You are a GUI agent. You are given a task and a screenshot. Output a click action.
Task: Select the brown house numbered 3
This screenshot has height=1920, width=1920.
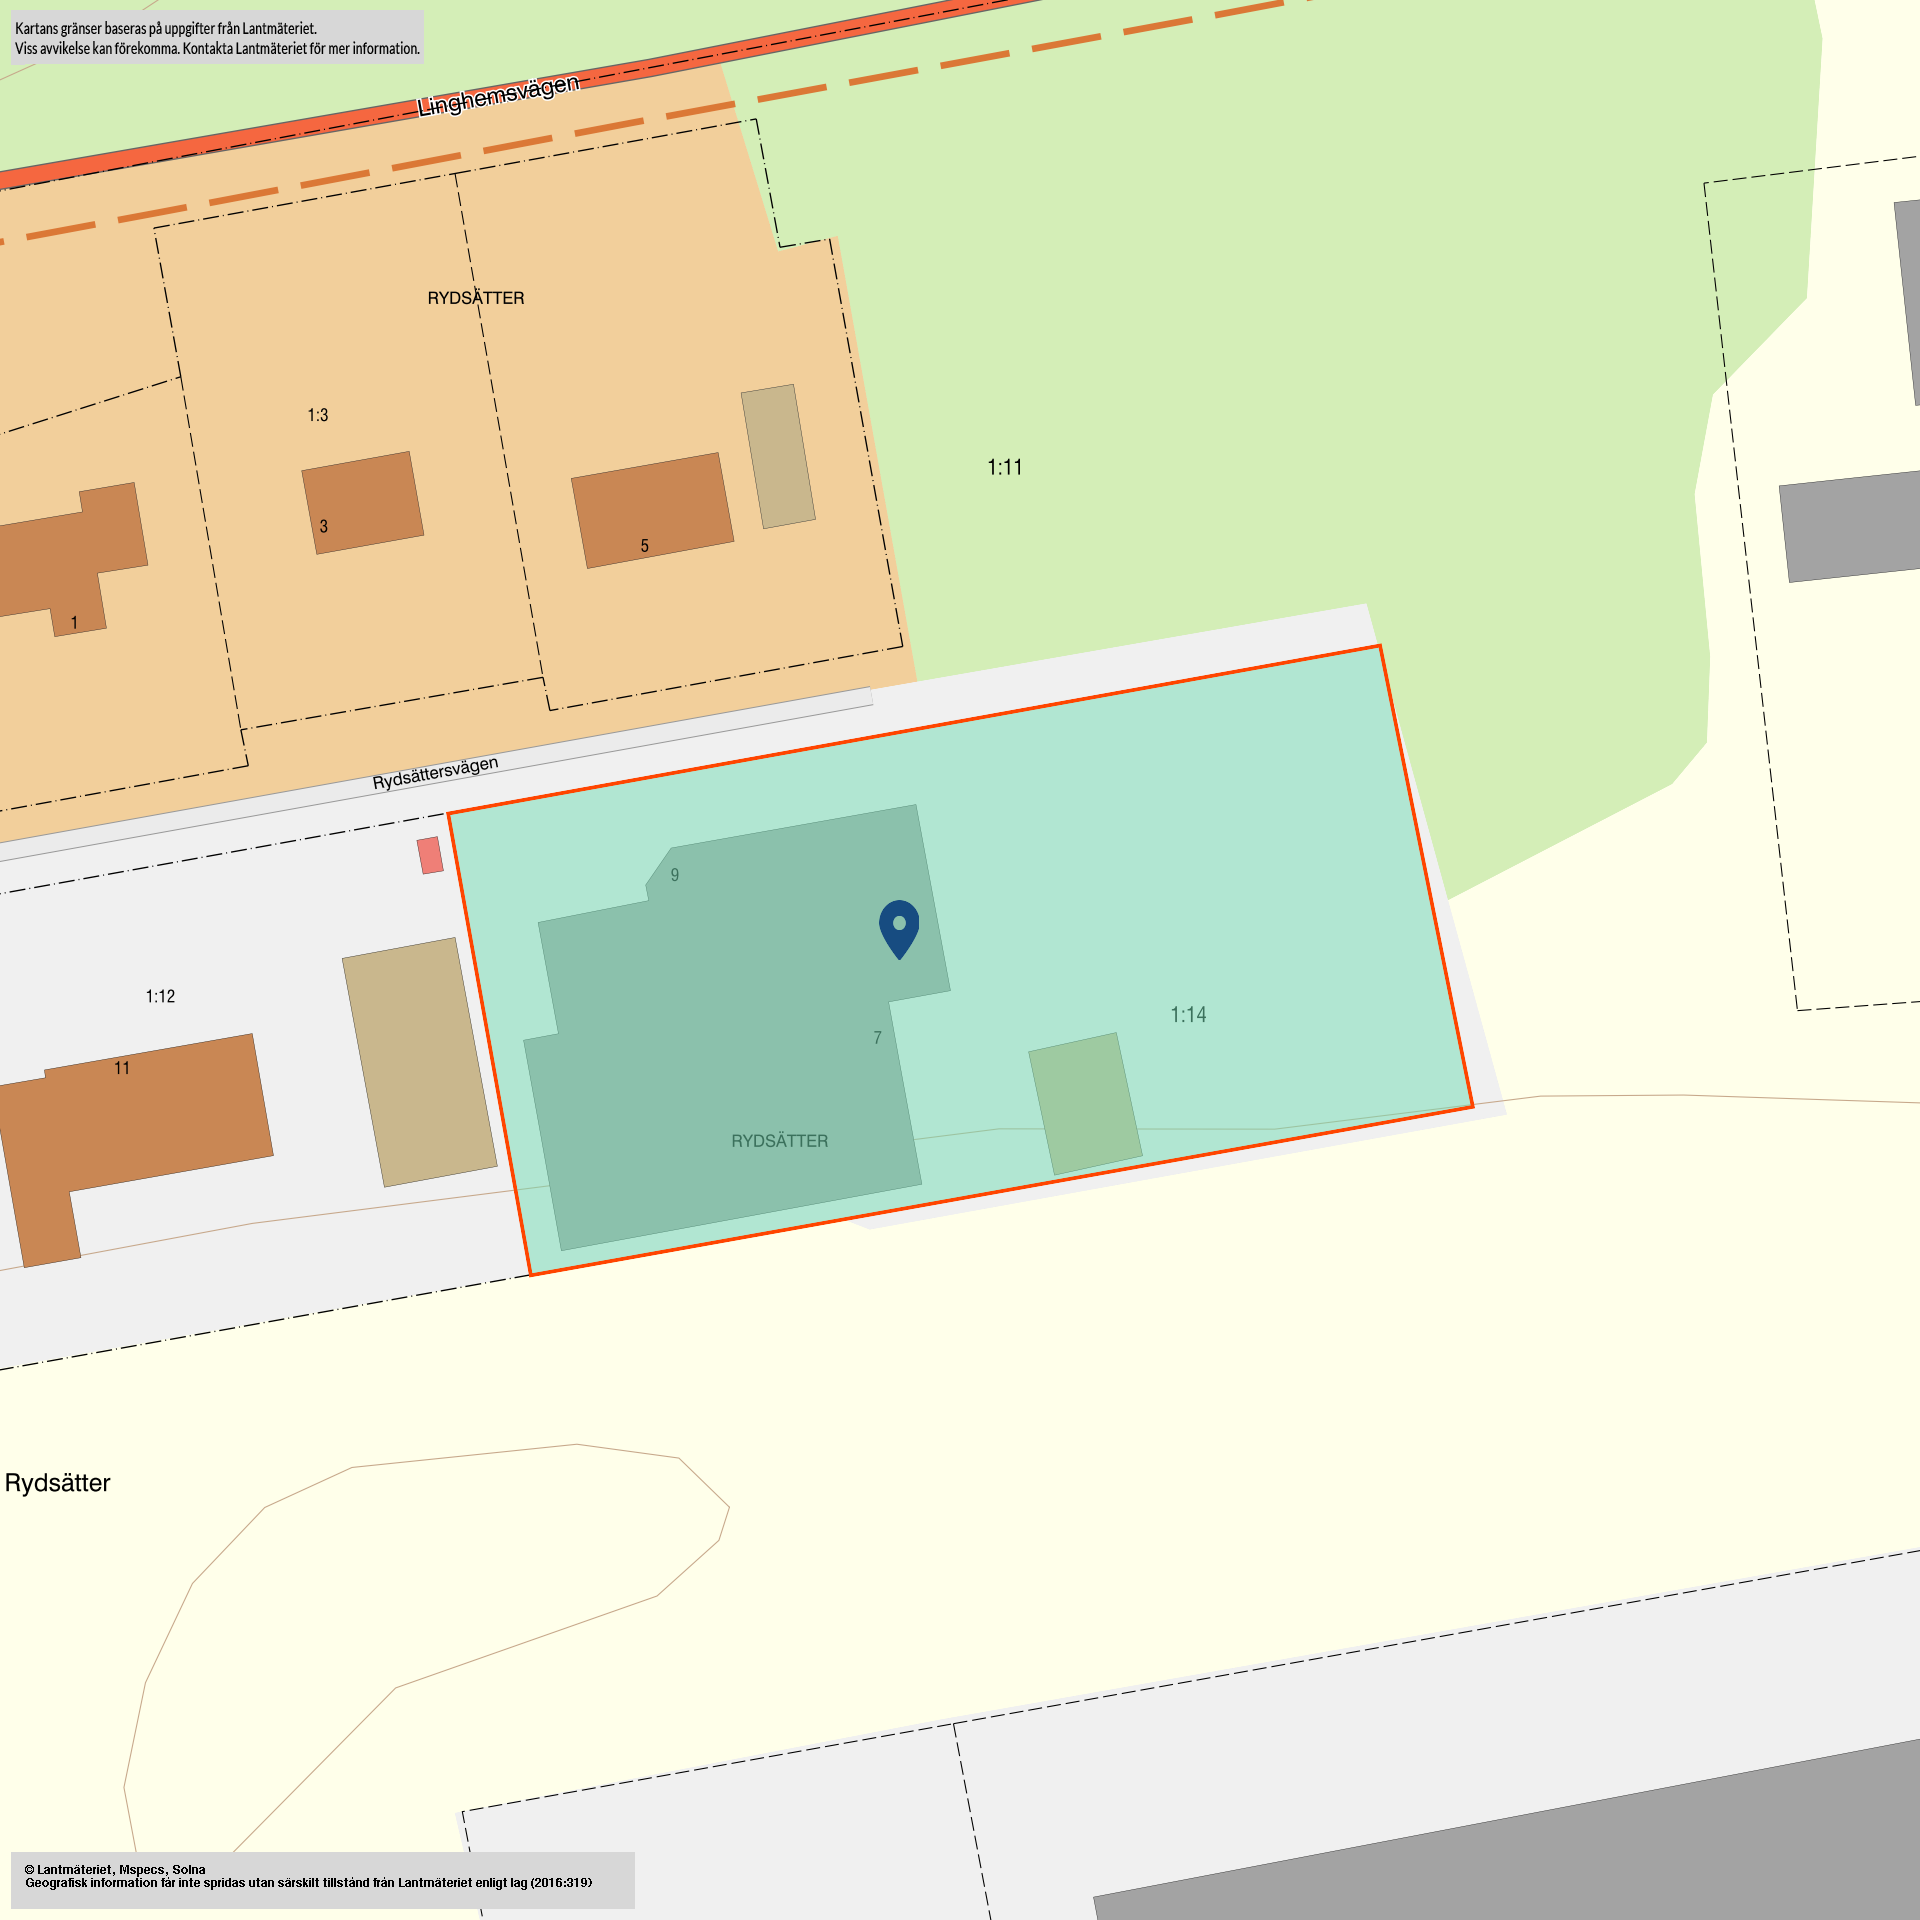tap(362, 502)
